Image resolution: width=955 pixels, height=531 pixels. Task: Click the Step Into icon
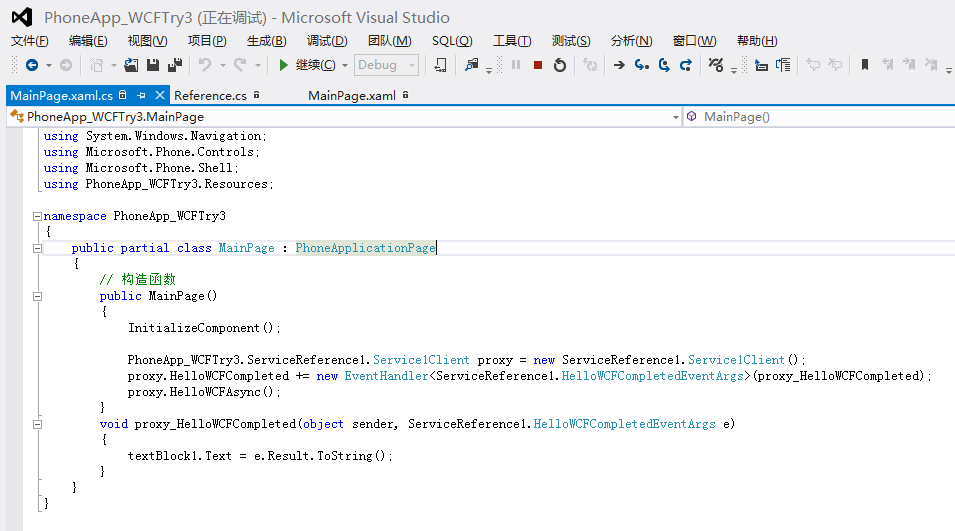click(641, 65)
